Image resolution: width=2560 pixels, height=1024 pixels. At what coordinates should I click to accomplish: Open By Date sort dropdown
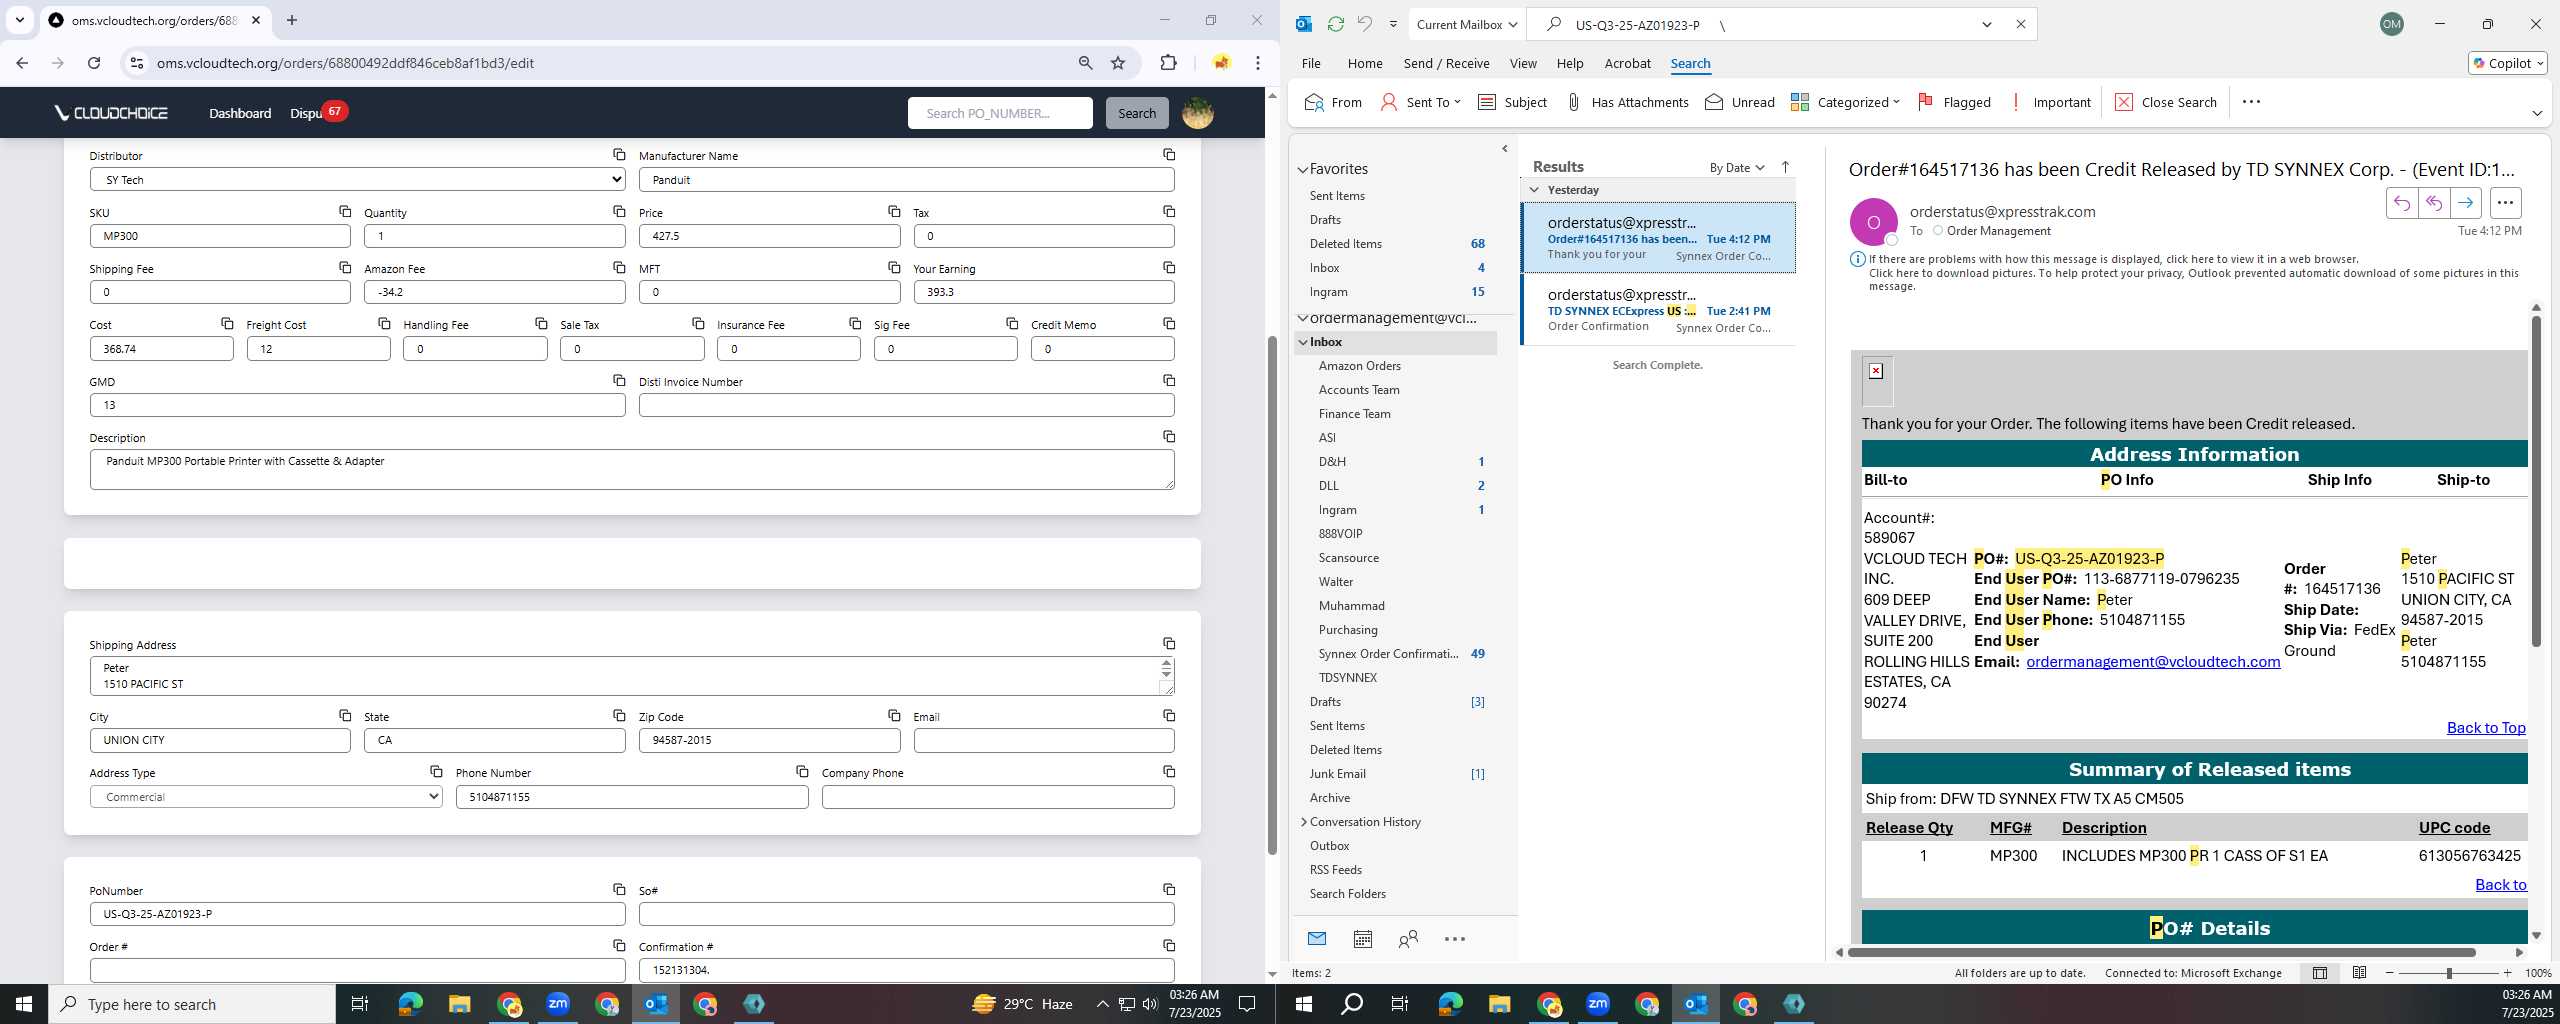point(1736,167)
